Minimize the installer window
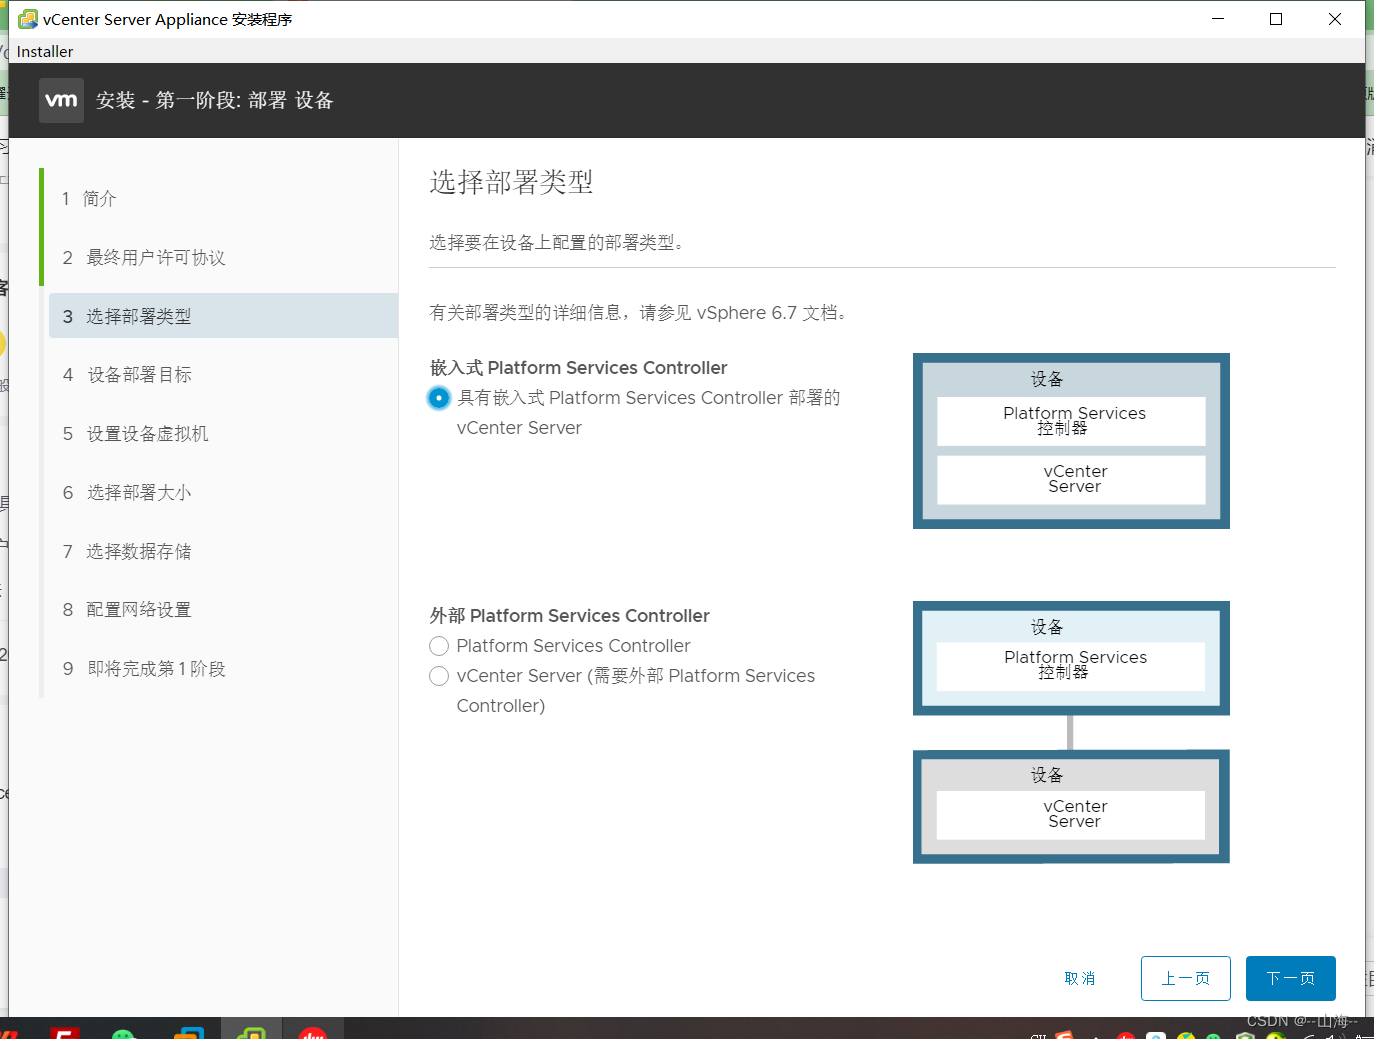 (x=1218, y=19)
